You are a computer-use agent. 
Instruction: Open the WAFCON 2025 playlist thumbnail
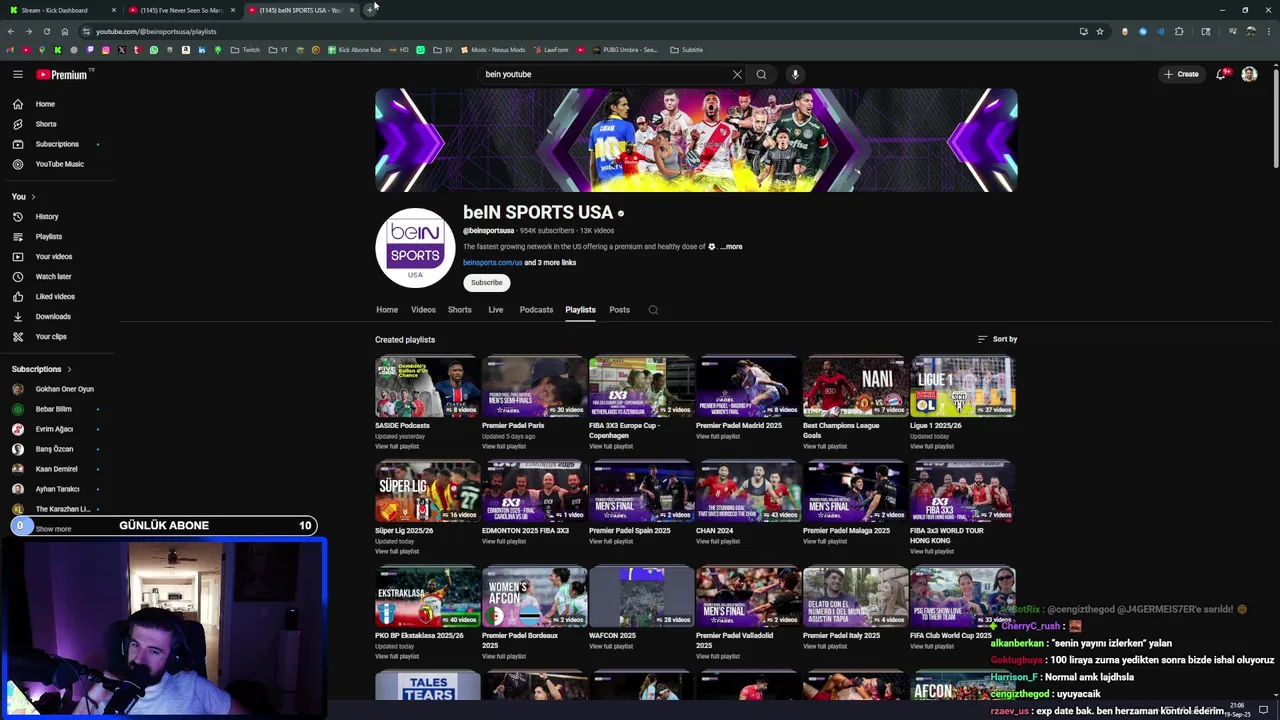[641, 597]
